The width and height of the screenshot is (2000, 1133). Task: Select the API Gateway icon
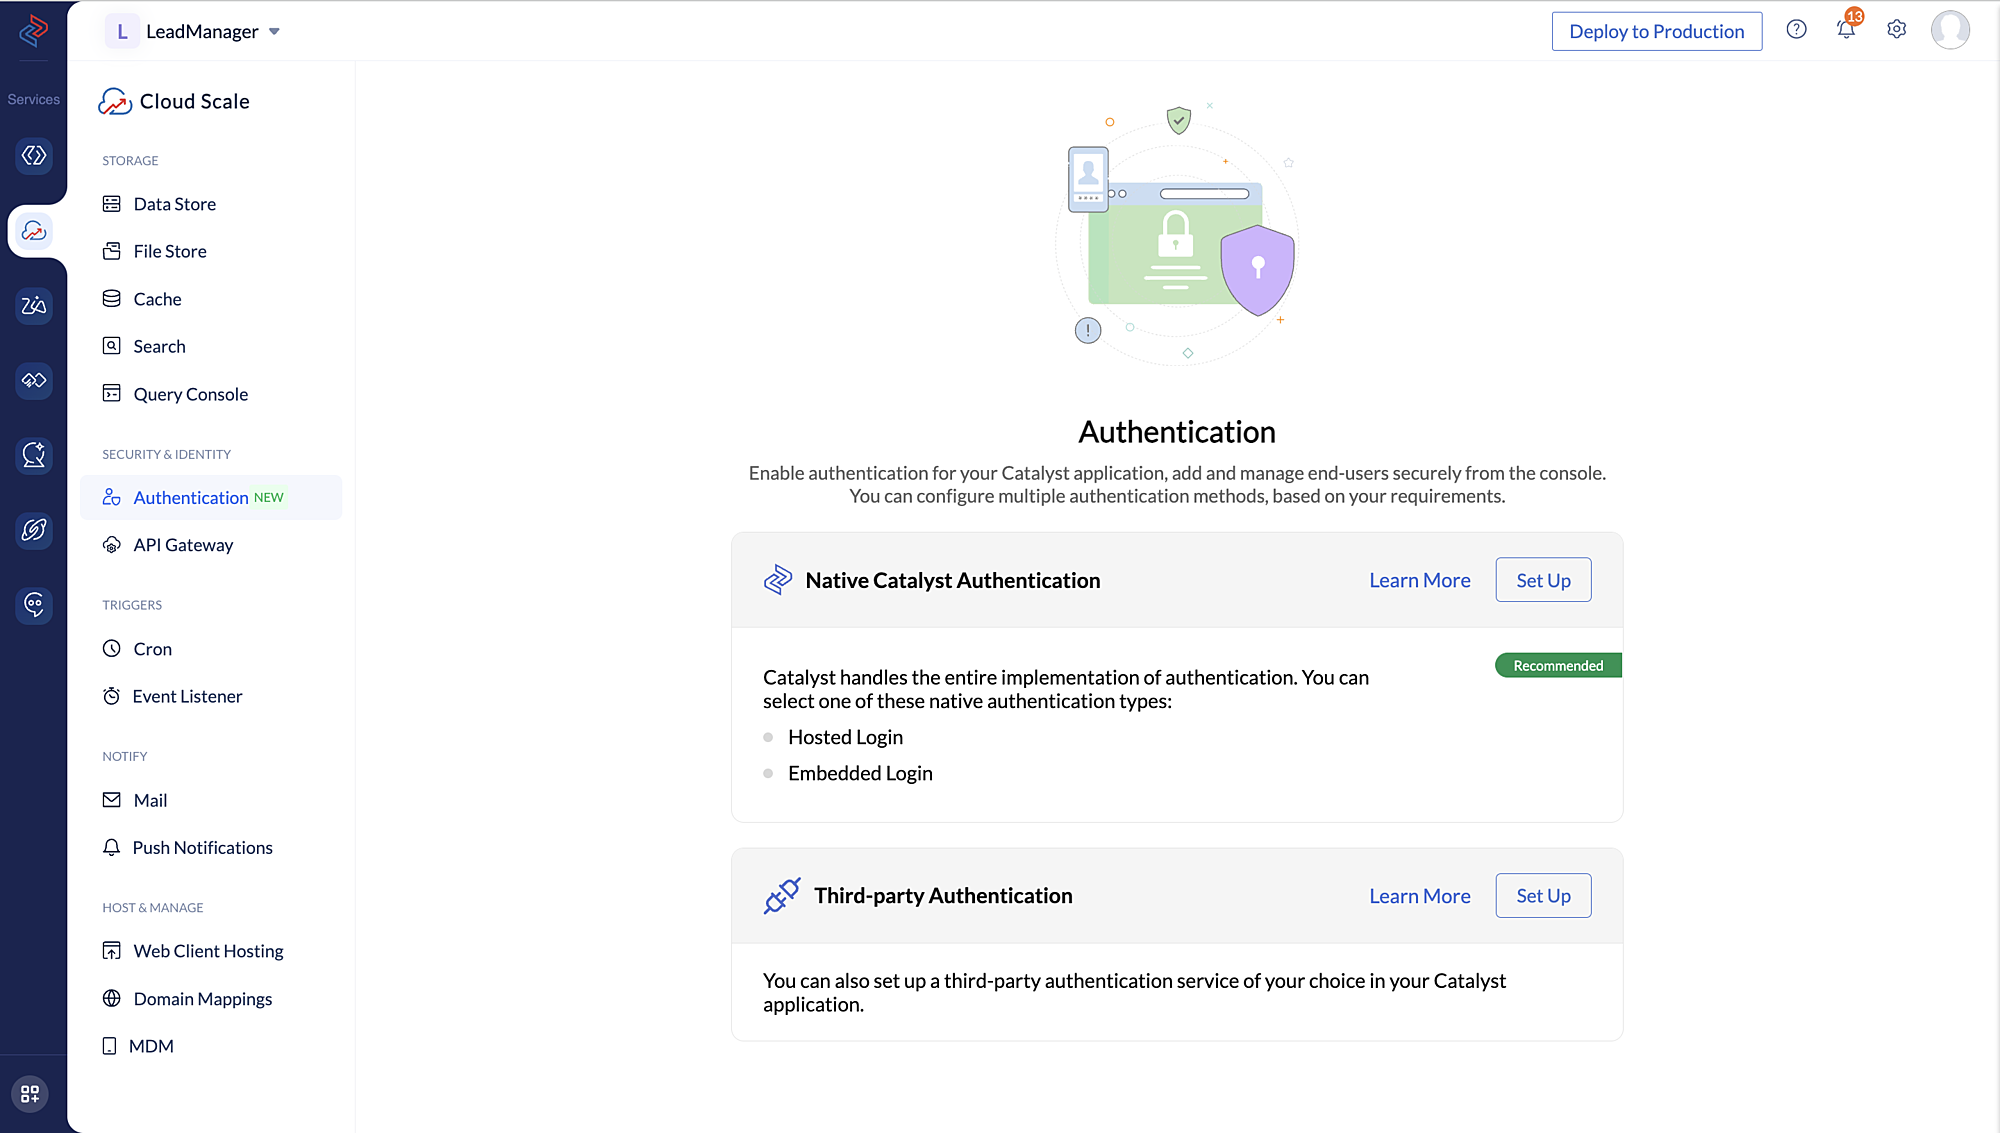point(113,544)
